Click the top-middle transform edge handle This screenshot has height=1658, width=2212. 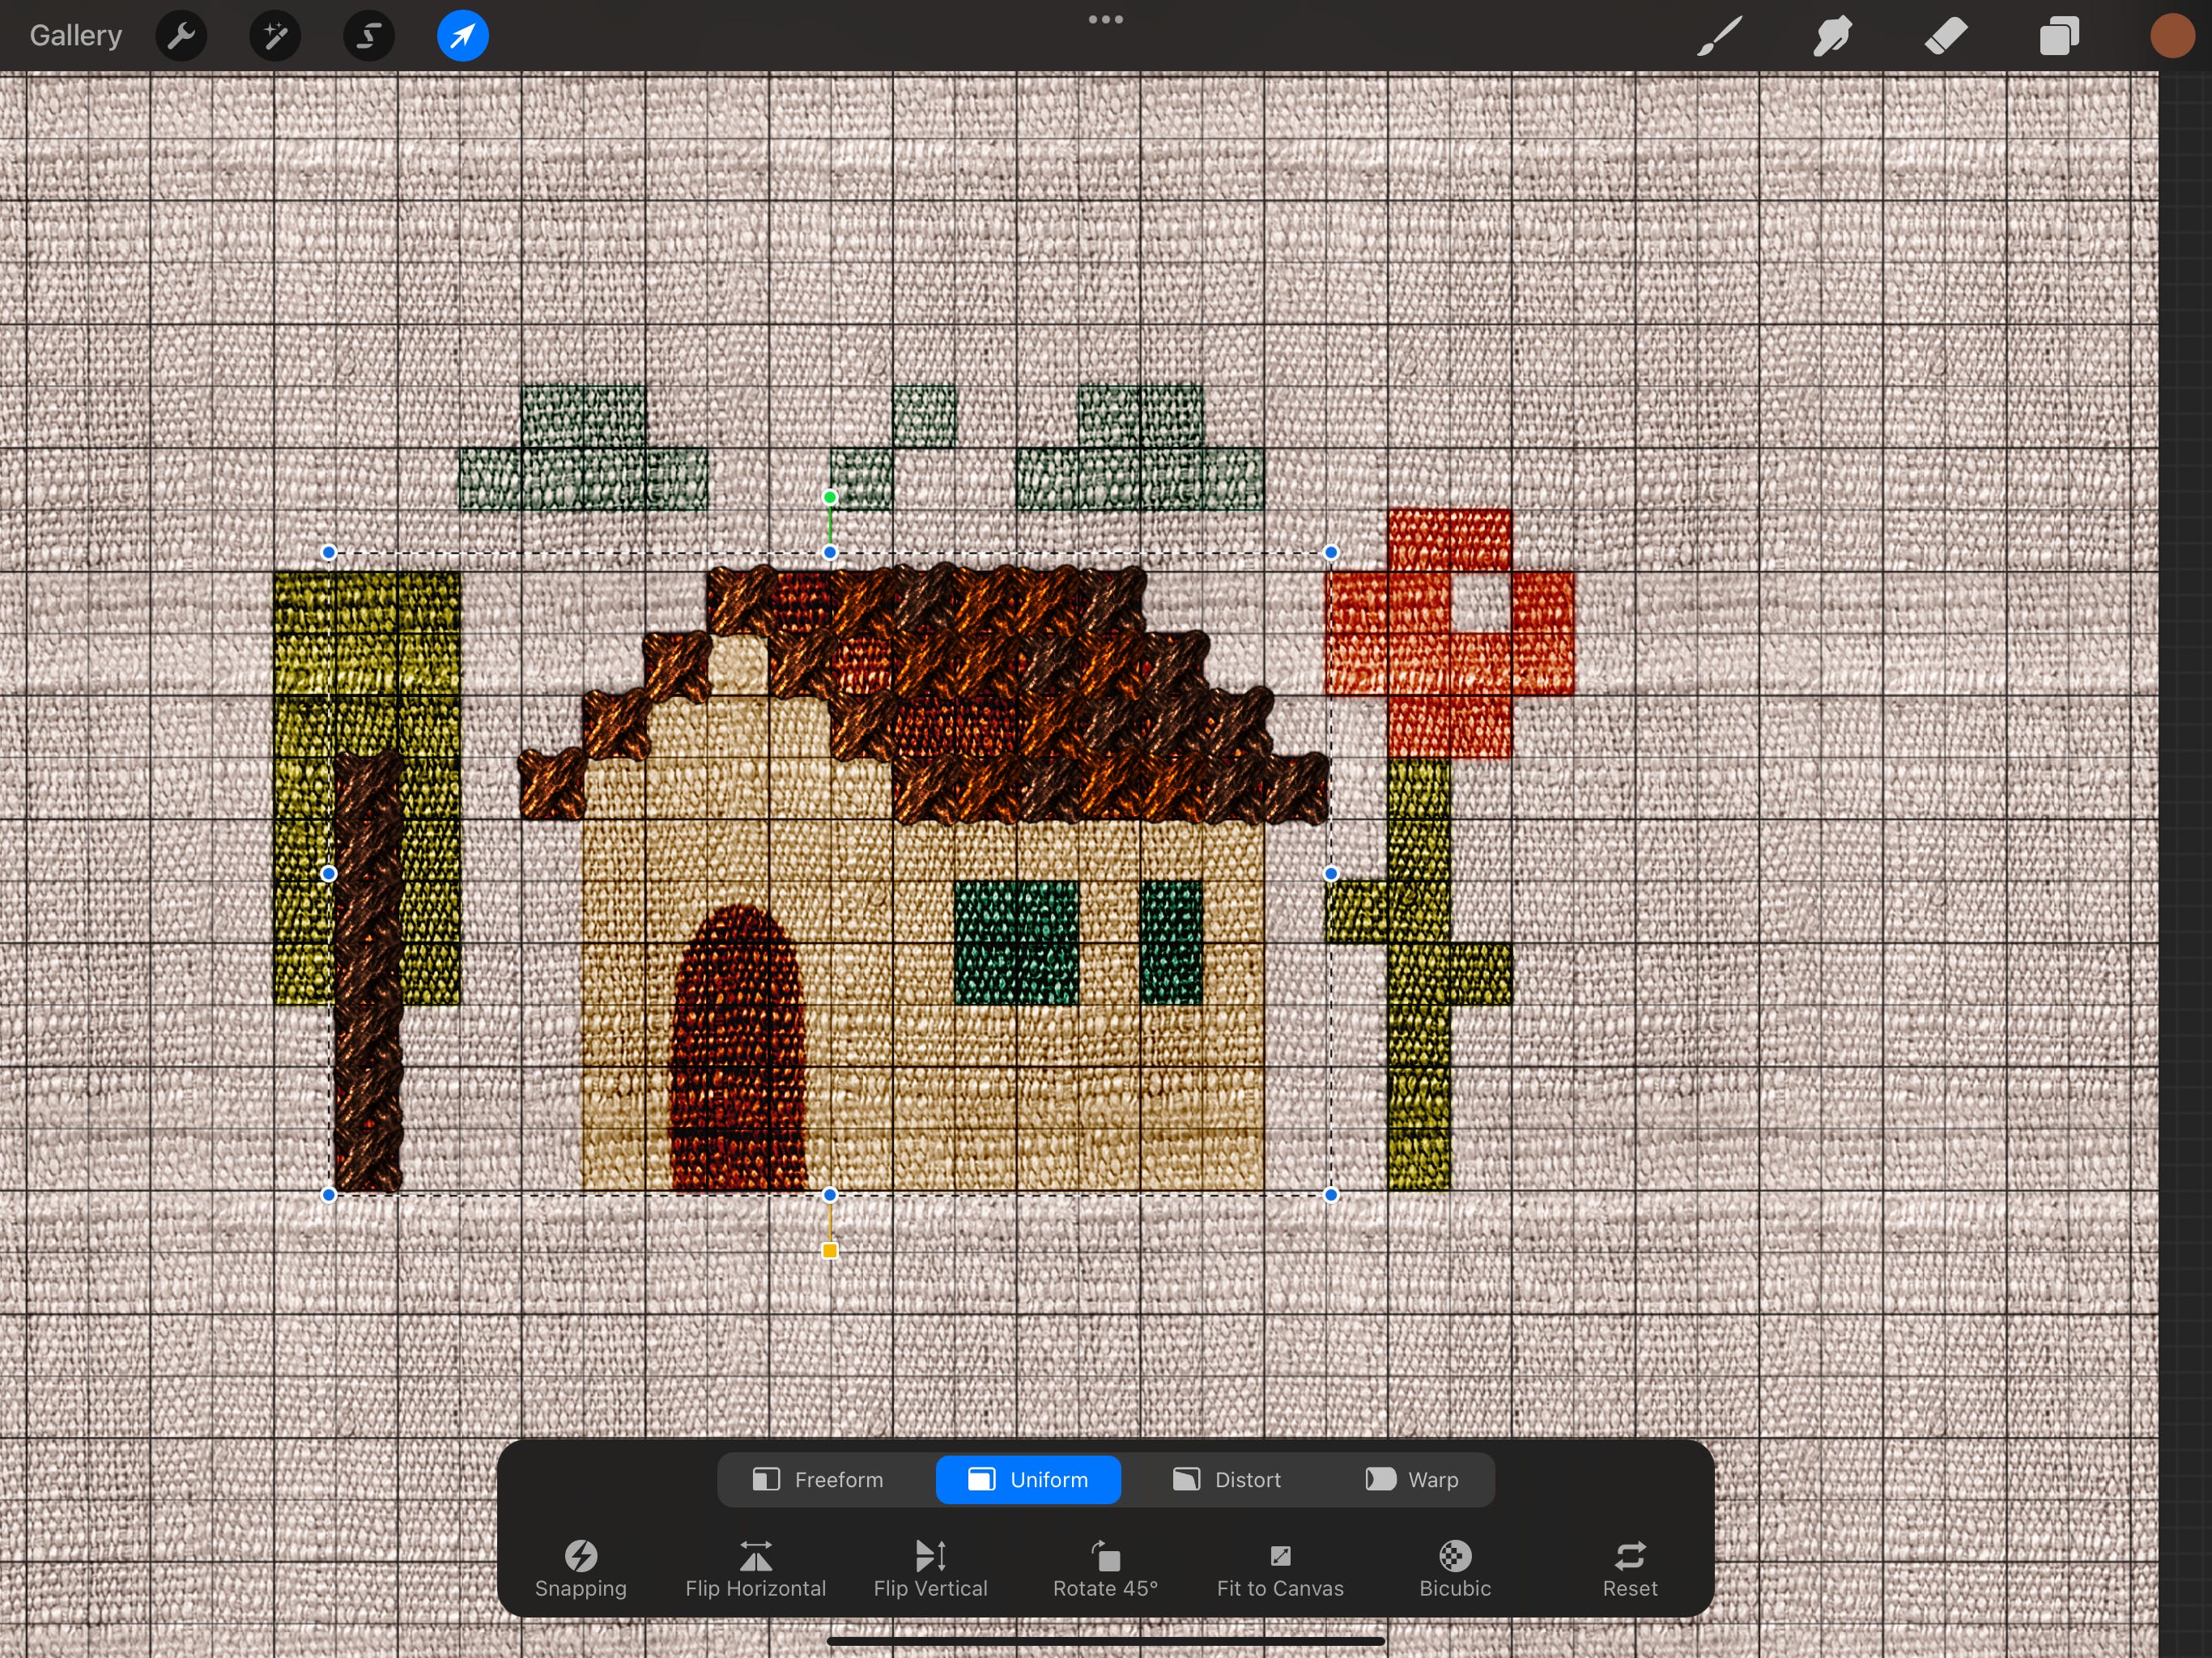830,552
